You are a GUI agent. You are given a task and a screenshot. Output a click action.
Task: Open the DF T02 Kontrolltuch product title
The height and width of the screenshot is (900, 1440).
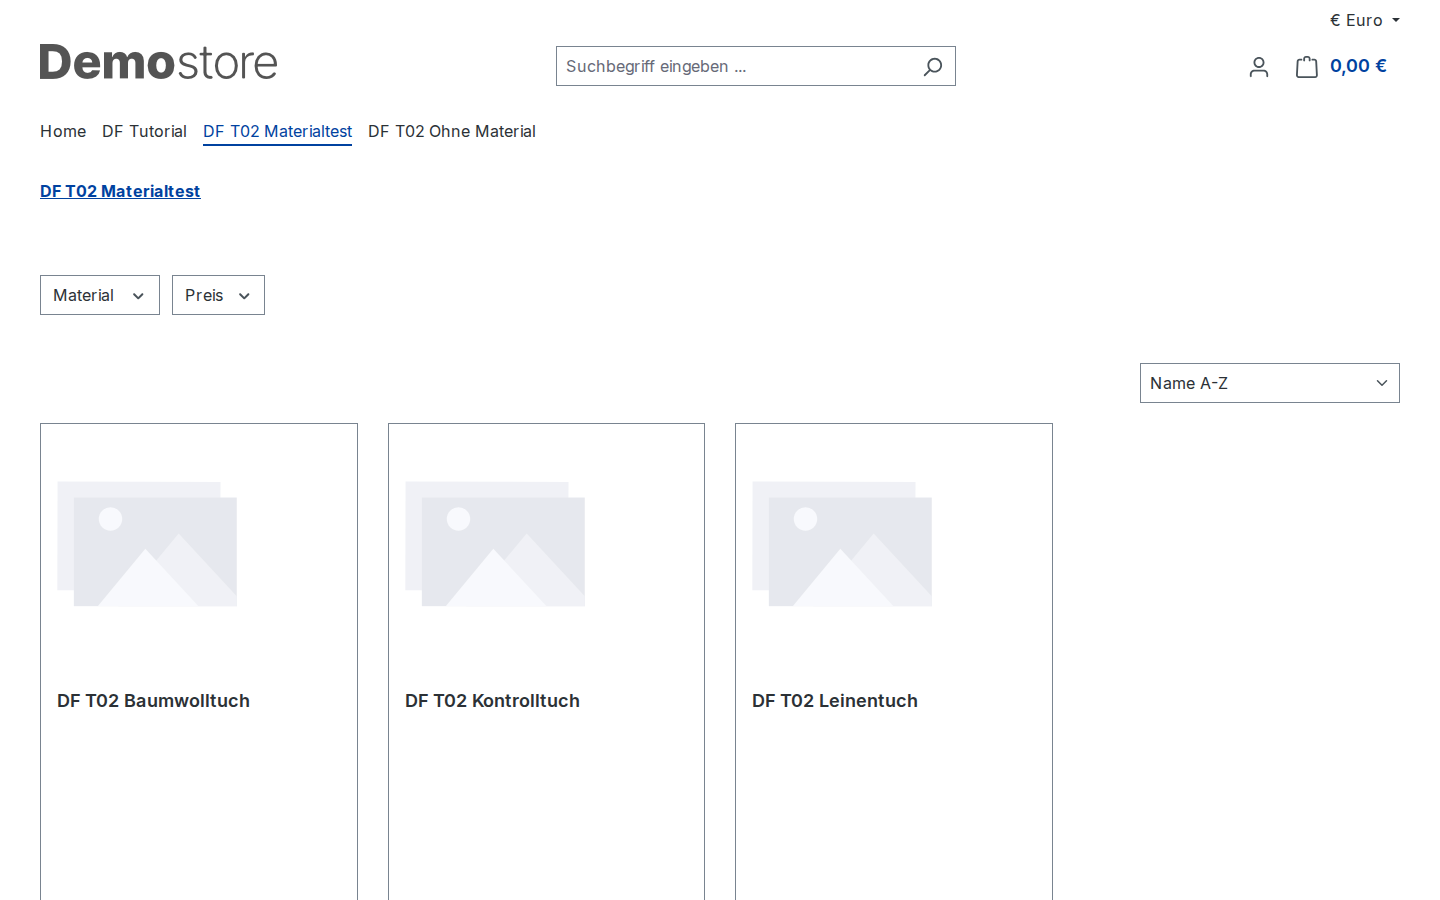(492, 701)
